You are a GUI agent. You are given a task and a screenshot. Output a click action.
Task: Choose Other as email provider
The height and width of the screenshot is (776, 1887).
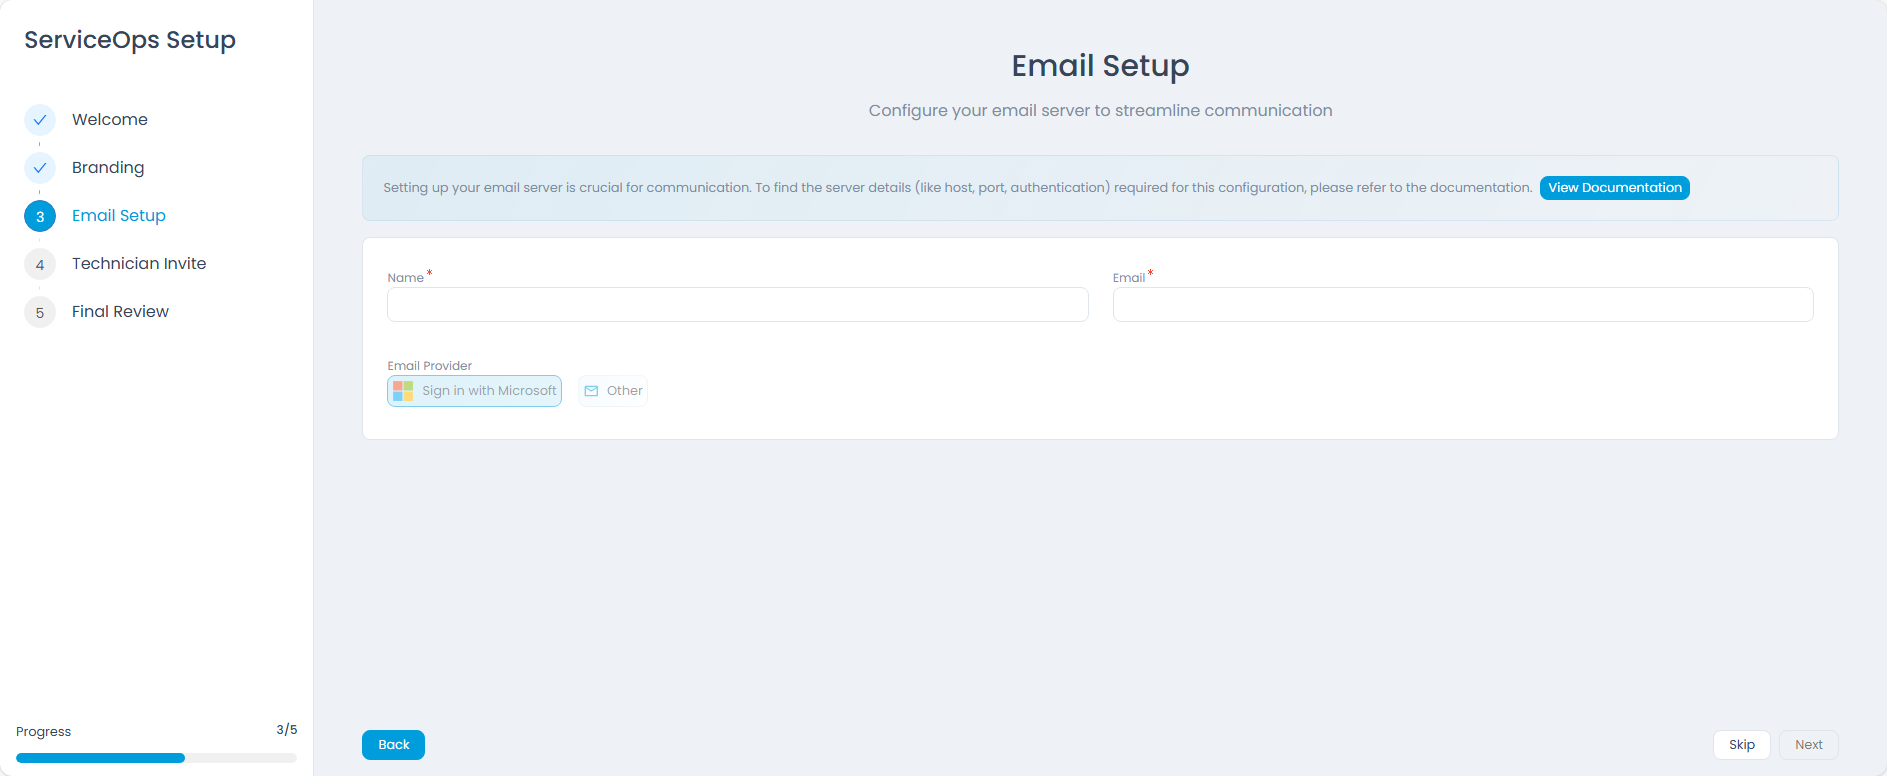point(613,391)
